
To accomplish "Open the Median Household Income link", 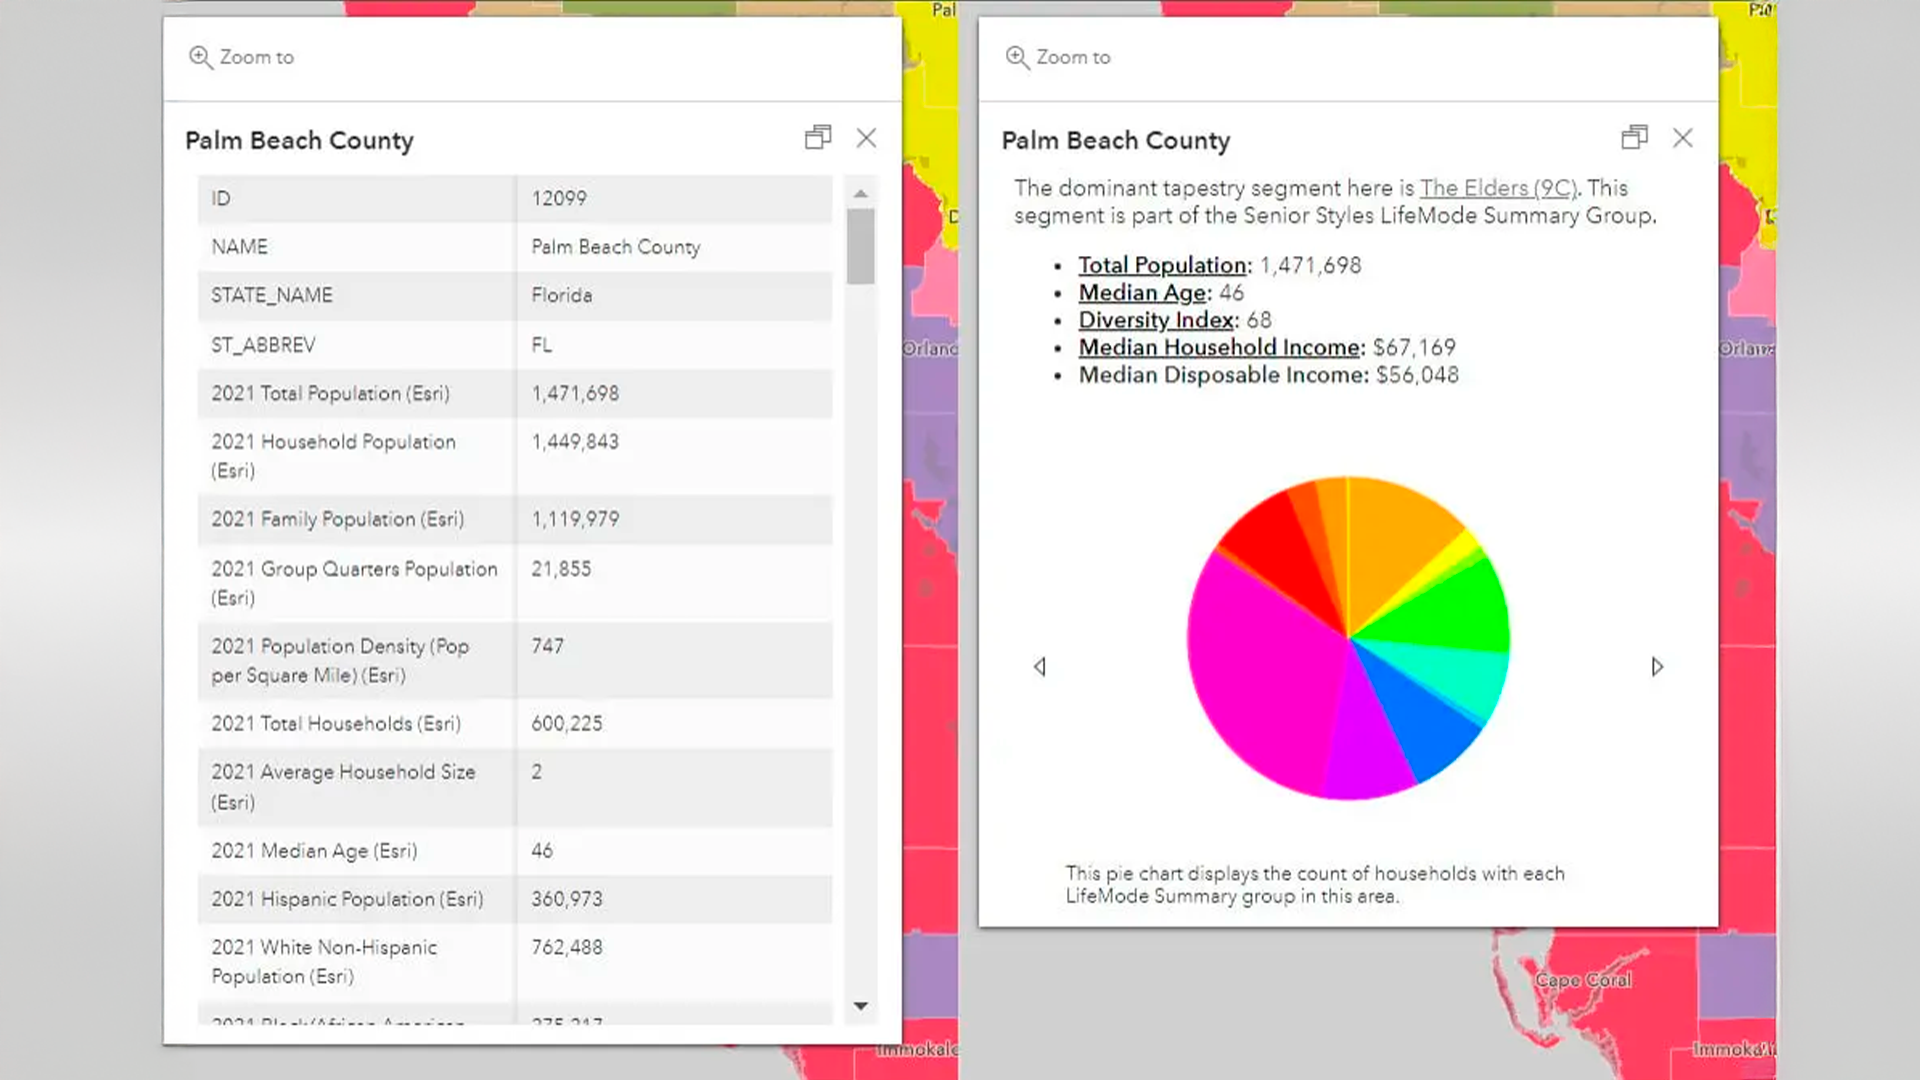I will 1219,348.
